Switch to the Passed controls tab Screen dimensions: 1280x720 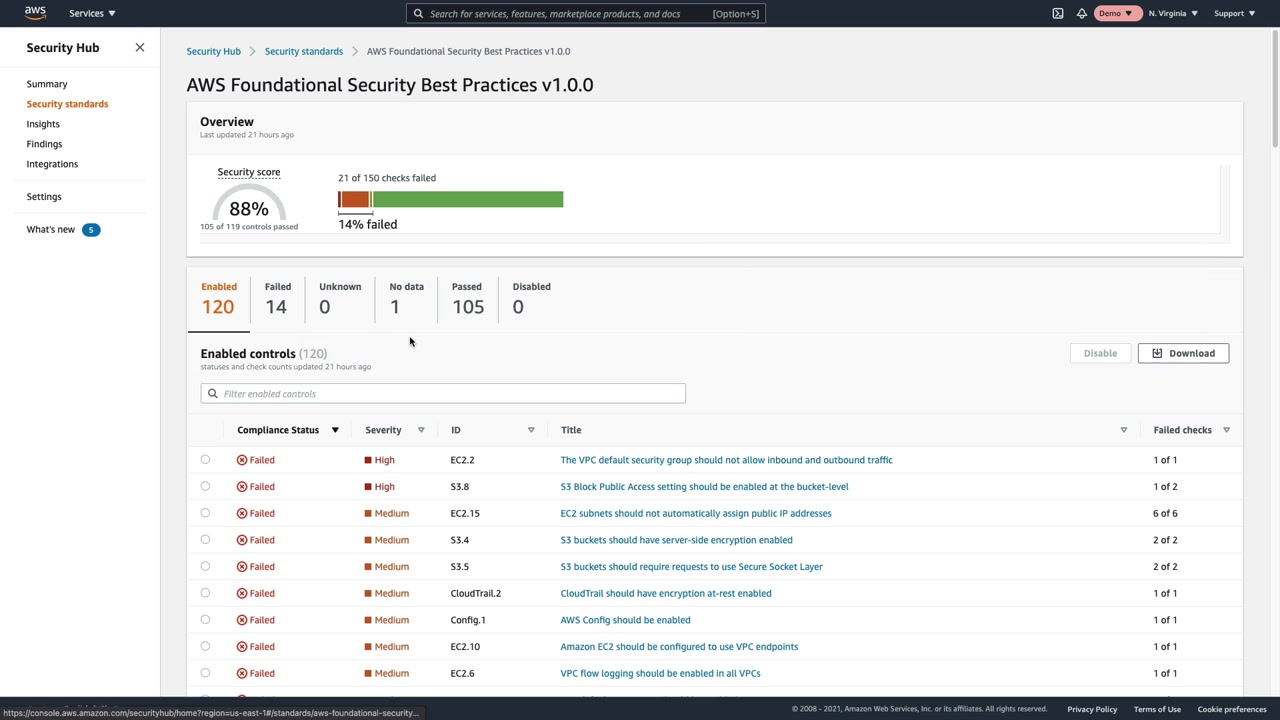click(x=467, y=298)
